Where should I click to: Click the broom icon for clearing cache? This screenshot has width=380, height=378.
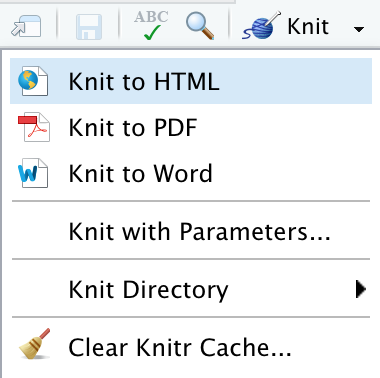[x=35, y=344]
